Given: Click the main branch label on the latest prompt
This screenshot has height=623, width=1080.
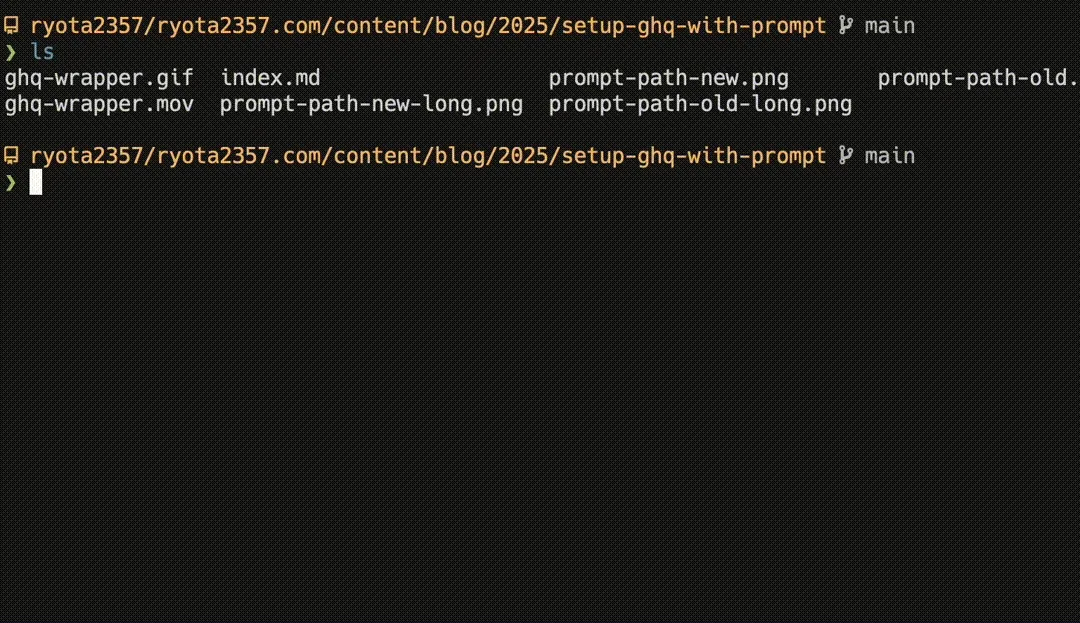Looking at the screenshot, I should [x=890, y=156].
